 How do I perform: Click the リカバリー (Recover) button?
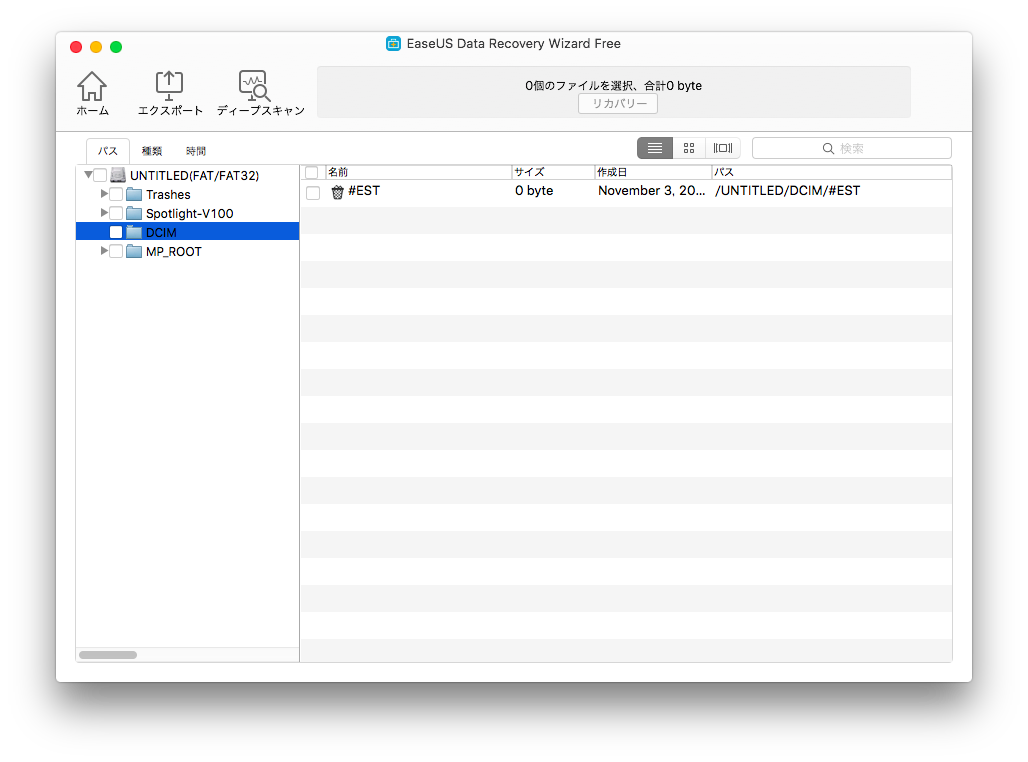click(618, 104)
